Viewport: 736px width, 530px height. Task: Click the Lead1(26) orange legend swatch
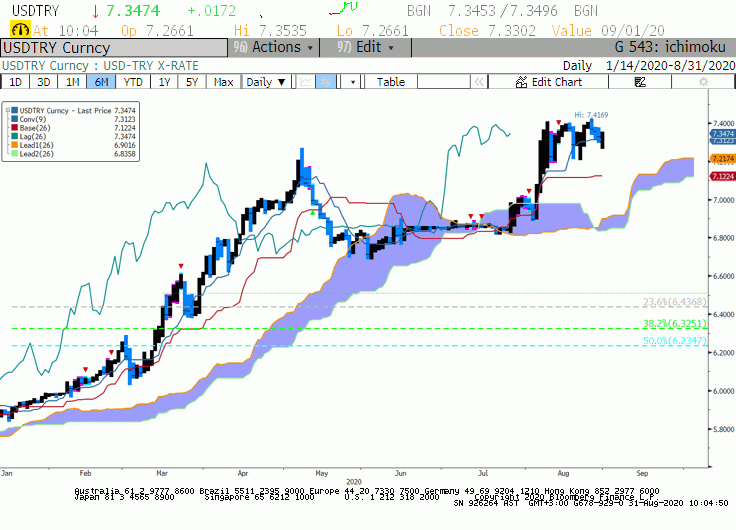[x=15, y=145]
